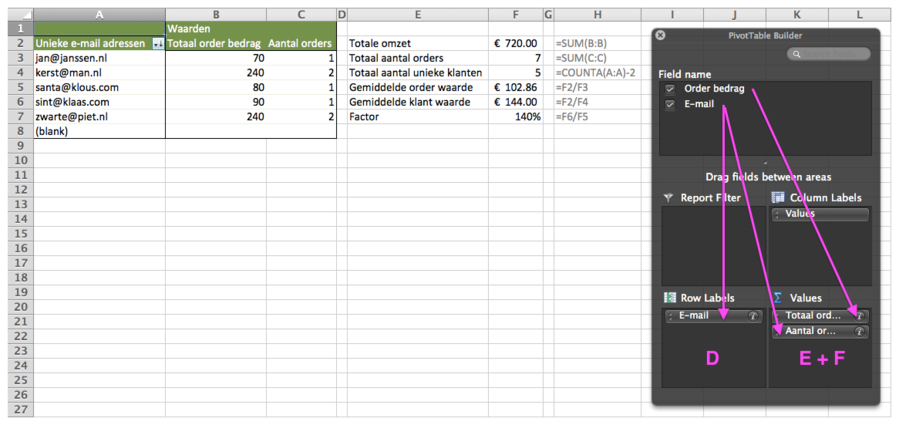Toggle the E-mail field checkbox
This screenshot has height=425, width=899.
(670, 105)
